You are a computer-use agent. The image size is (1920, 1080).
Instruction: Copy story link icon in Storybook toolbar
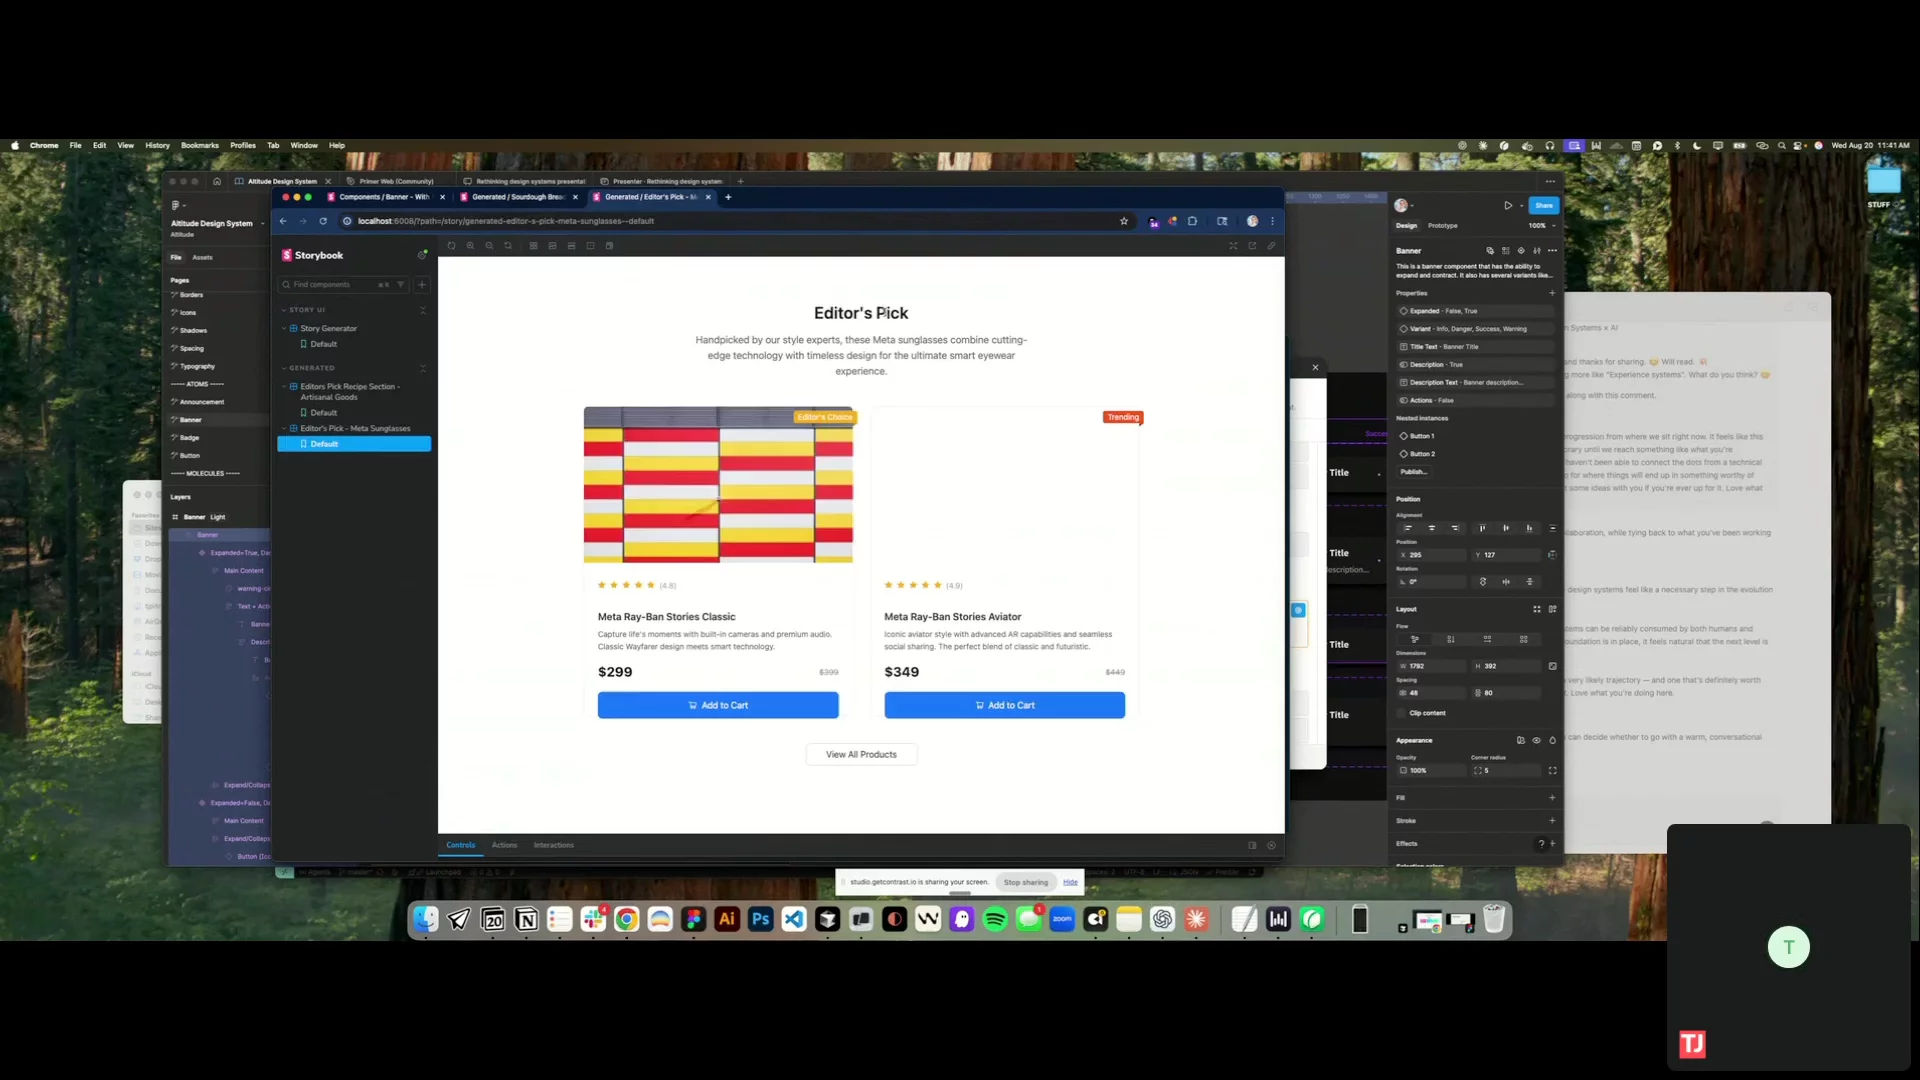coord(1271,246)
